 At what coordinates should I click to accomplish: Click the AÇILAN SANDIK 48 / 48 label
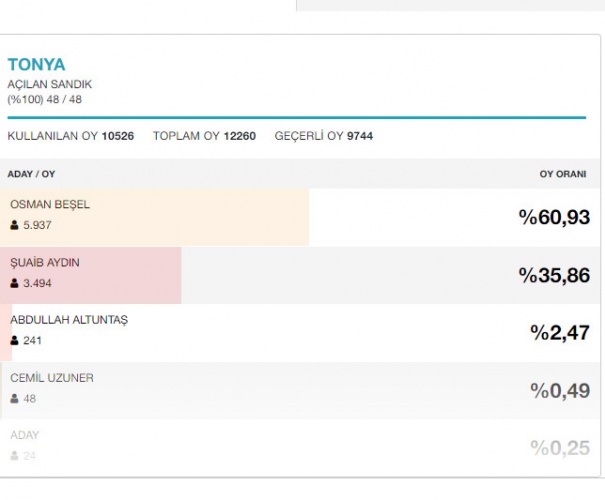tap(49, 91)
